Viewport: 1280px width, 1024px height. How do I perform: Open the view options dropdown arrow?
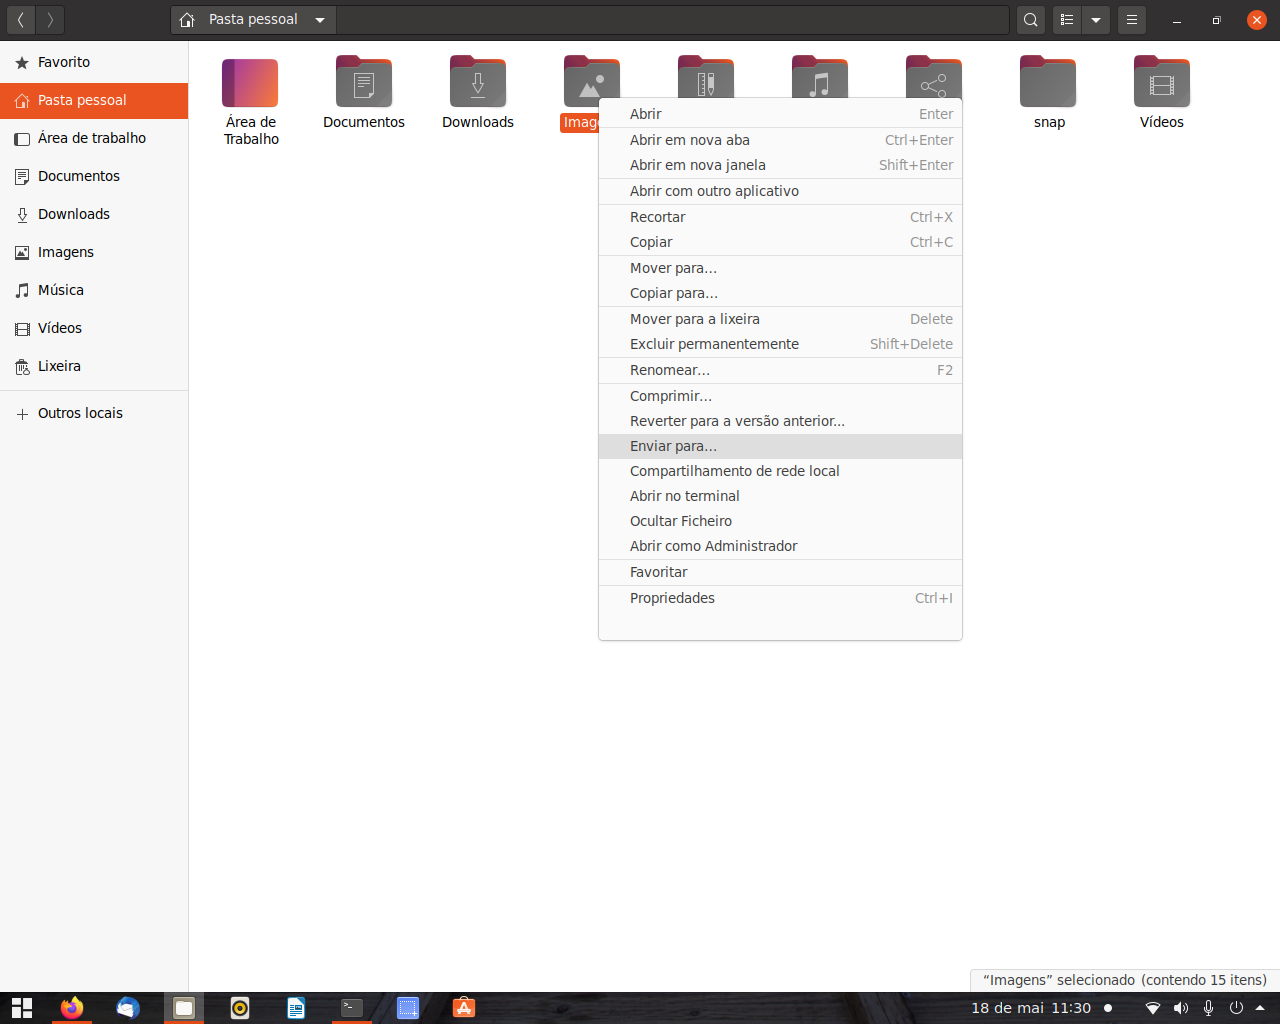(x=1096, y=20)
